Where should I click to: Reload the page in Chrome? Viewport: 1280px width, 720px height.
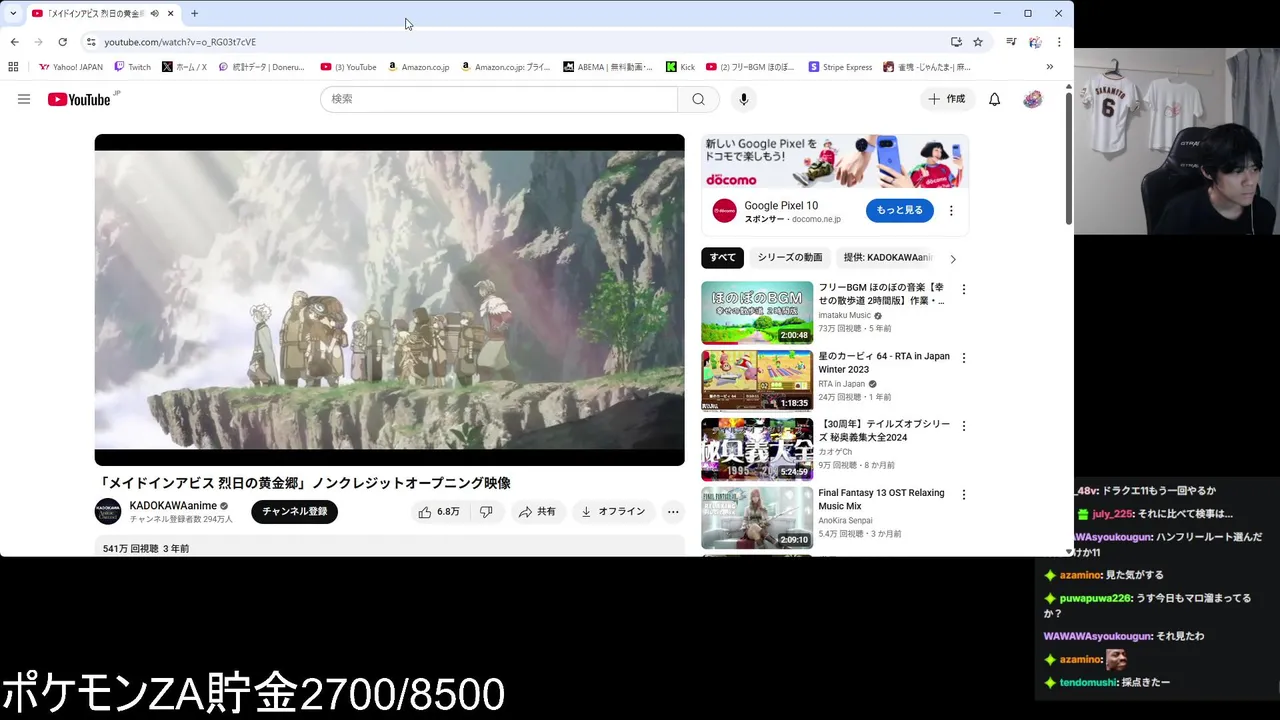[x=62, y=42]
